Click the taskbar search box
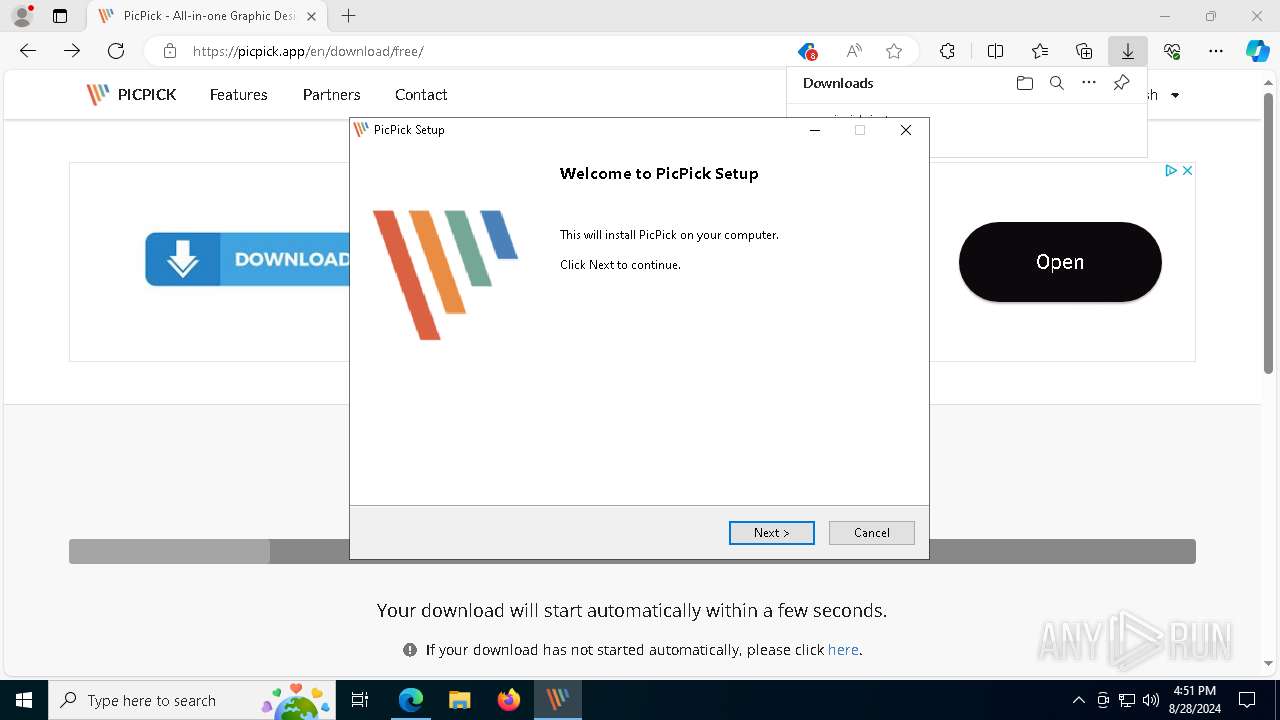Image resolution: width=1280 pixels, height=720 pixels. (x=190, y=700)
